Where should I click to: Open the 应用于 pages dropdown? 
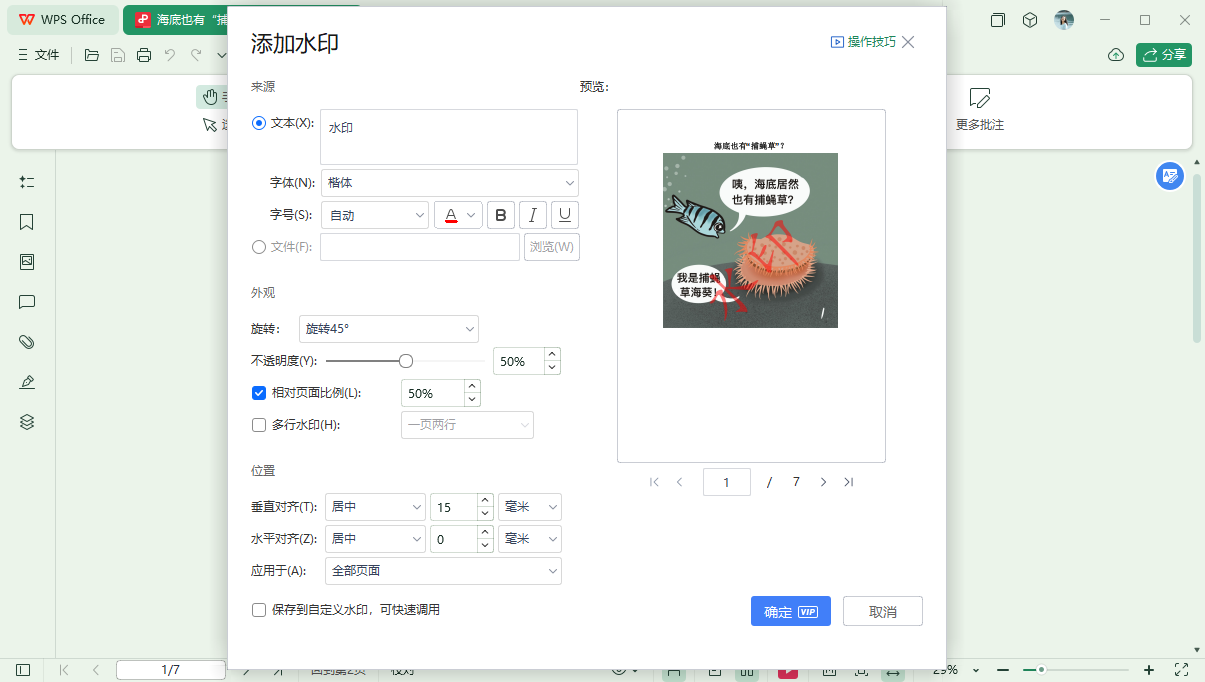tap(443, 571)
